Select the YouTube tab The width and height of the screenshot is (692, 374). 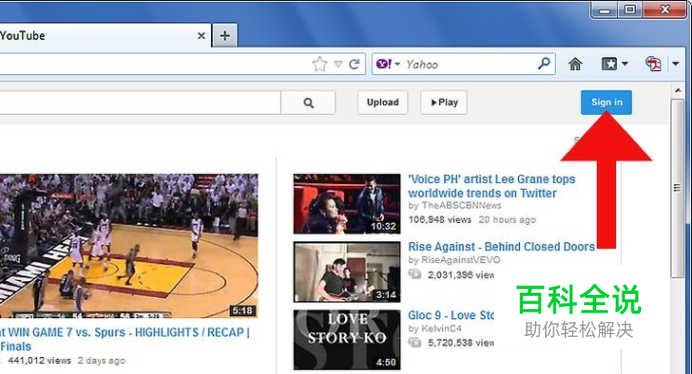(104, 36)
